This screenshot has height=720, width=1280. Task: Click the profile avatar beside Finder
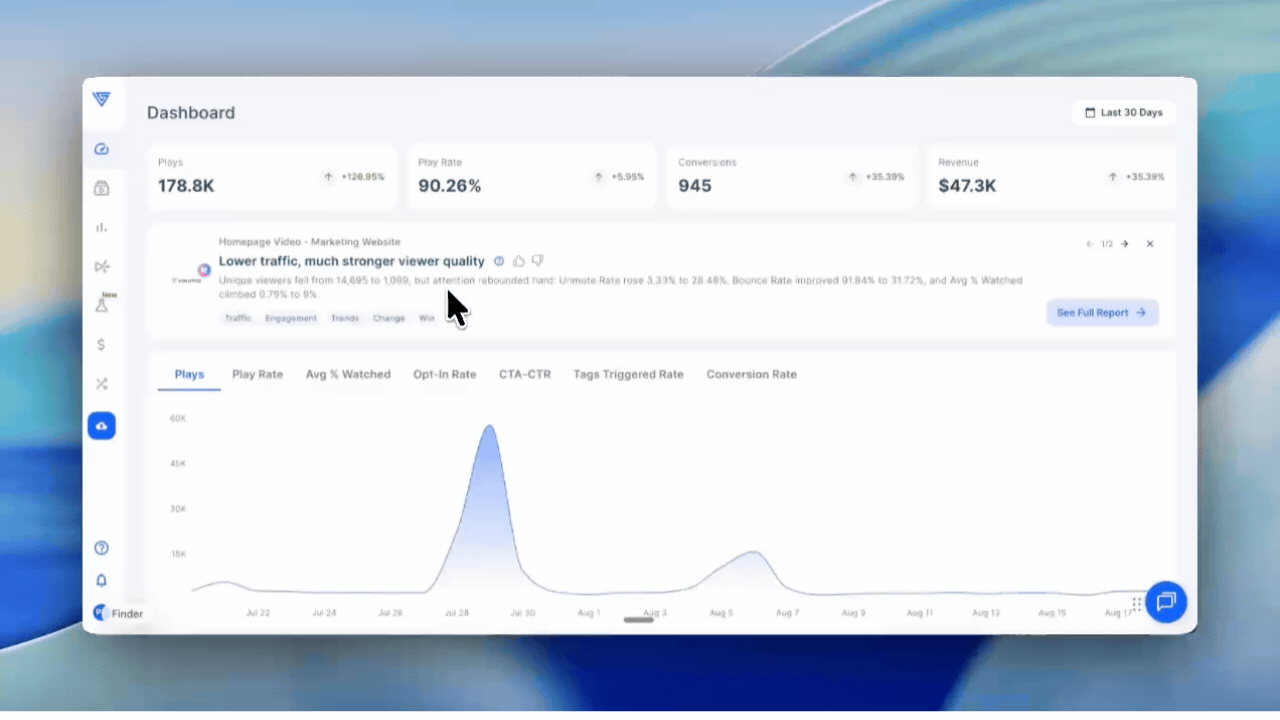99,612
